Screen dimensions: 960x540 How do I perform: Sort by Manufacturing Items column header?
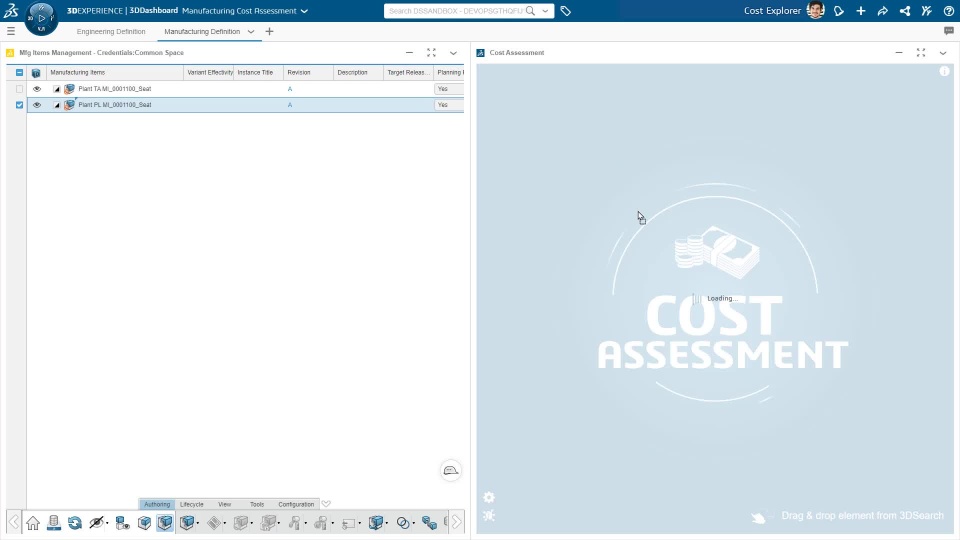[x=115, y=72]
